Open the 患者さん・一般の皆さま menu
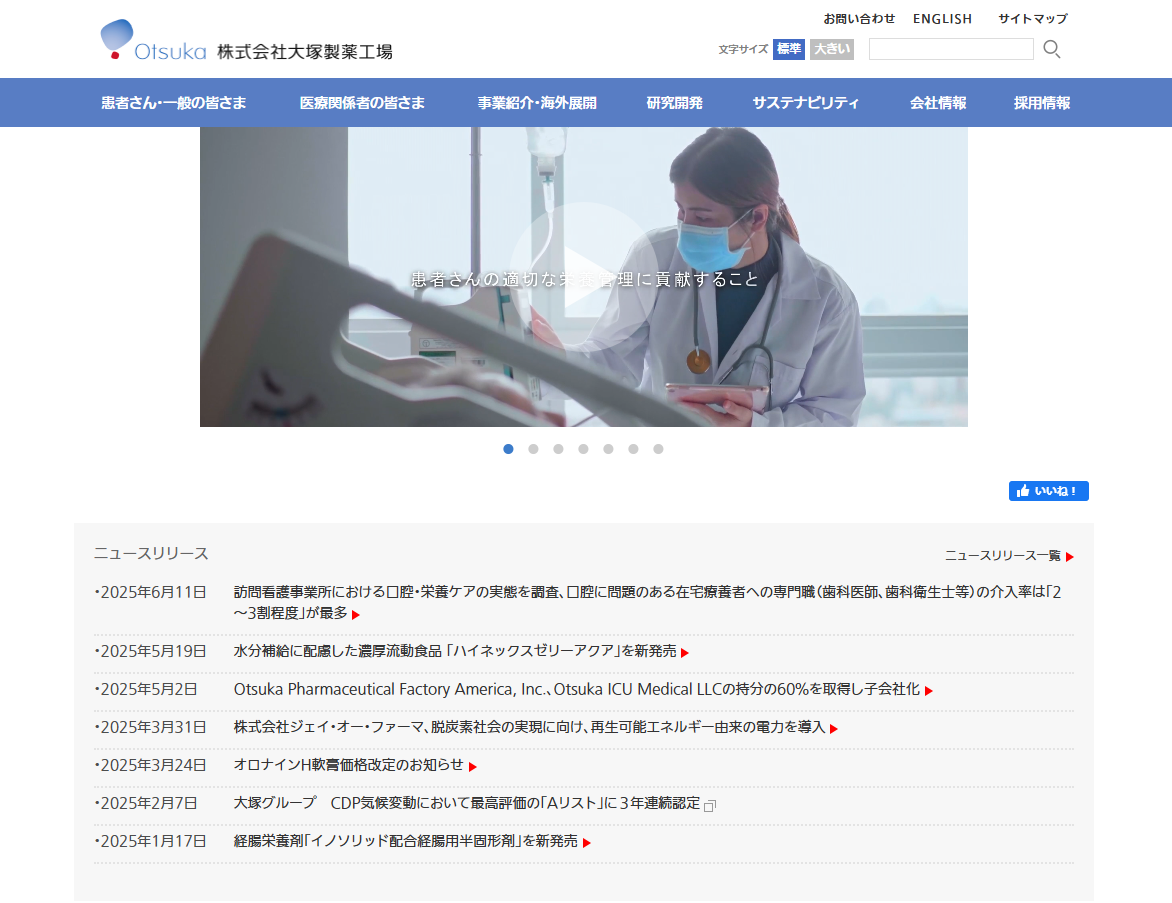1172x903 pixels. click(173, 103)
